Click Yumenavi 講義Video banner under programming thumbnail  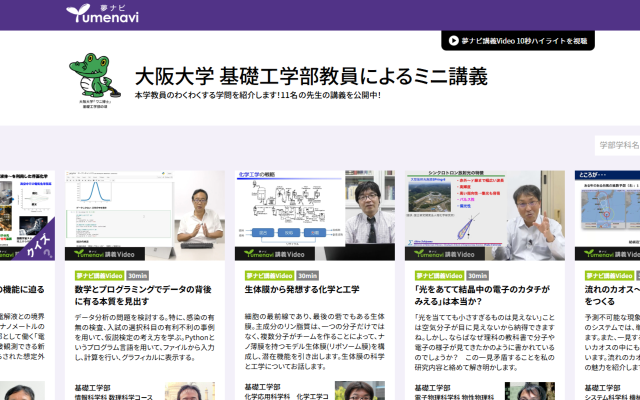[x=112, y=253]
